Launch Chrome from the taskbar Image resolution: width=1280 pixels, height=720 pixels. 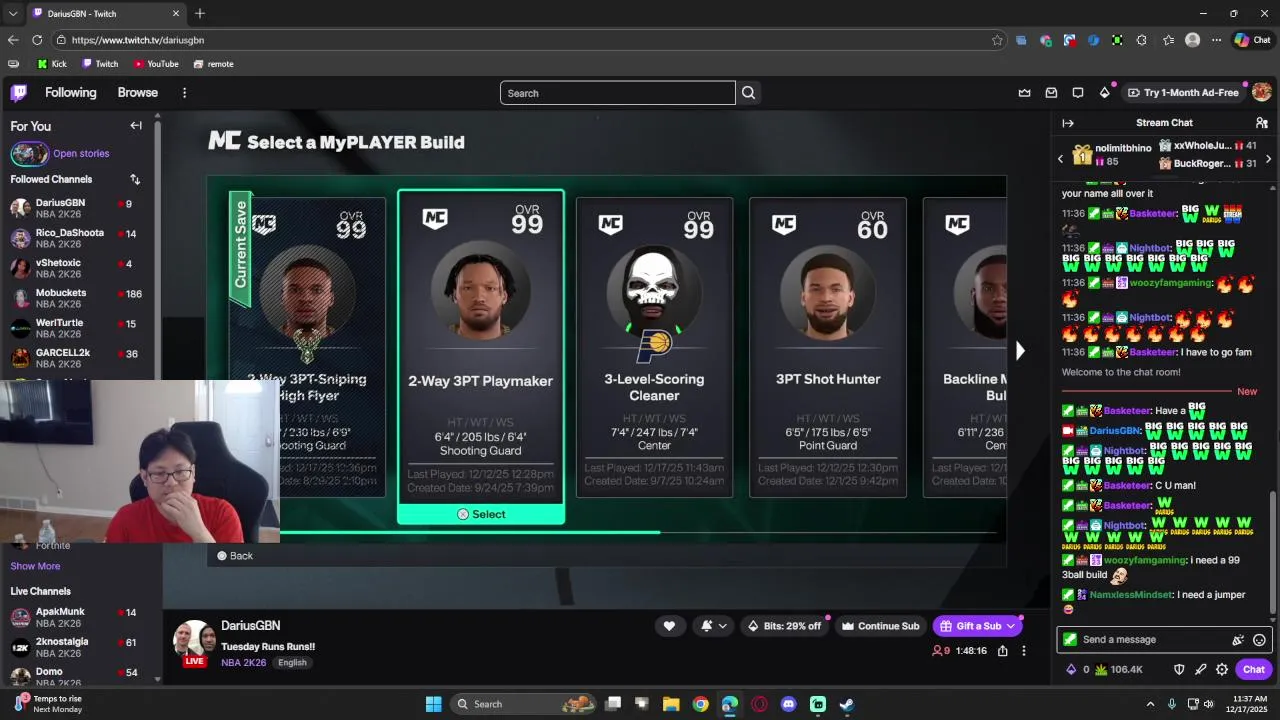[x=700, y=704]
